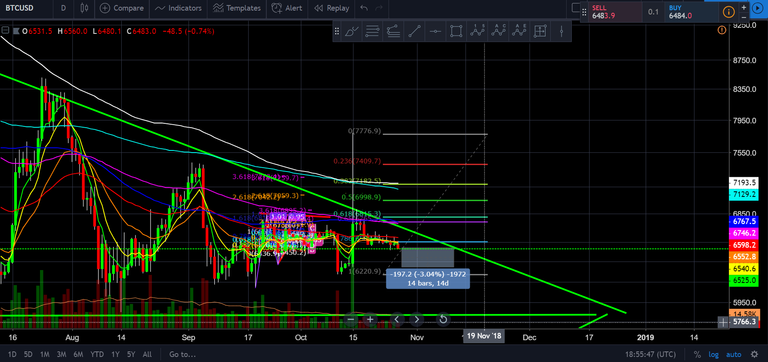The height and width of the screenshot is (362, 768).
Task: Click the -197.2 (-3.04%) measurement label
Action: point(428,278)
